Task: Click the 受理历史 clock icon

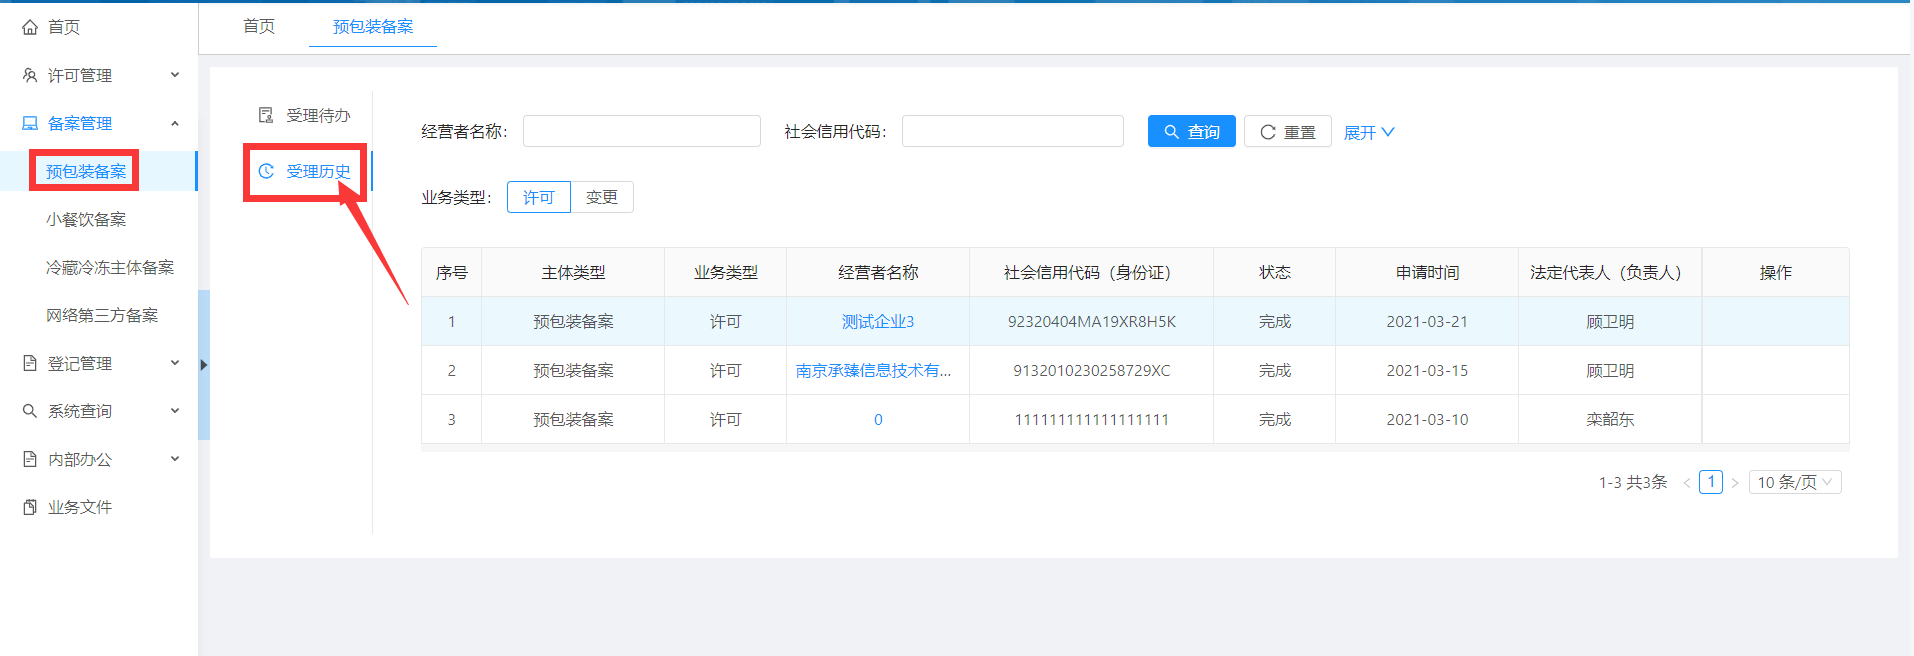Action: [x=266, y=171]
